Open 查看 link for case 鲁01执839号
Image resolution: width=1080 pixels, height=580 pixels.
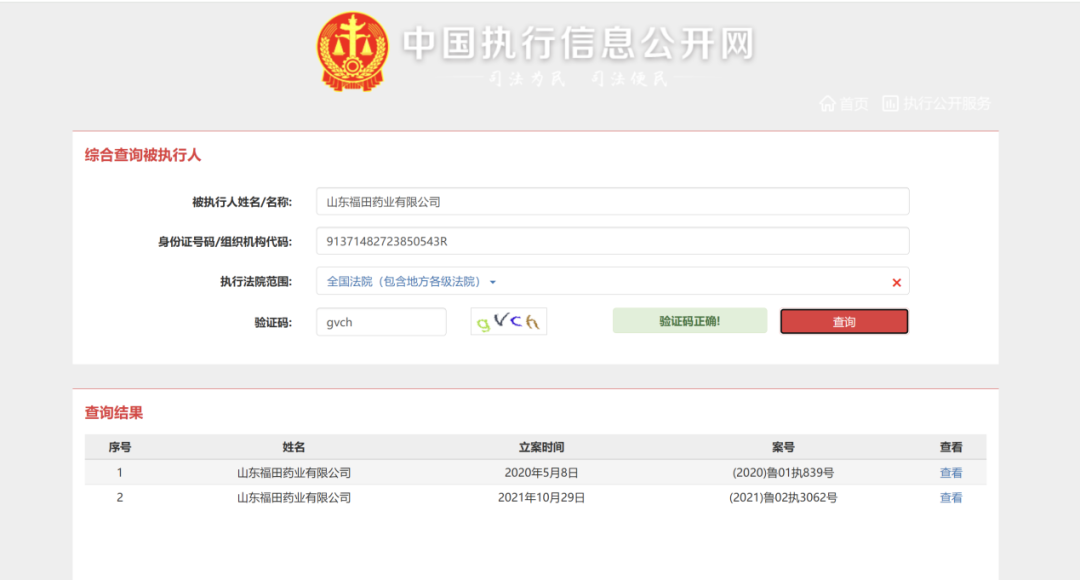(x=950, y=473)
